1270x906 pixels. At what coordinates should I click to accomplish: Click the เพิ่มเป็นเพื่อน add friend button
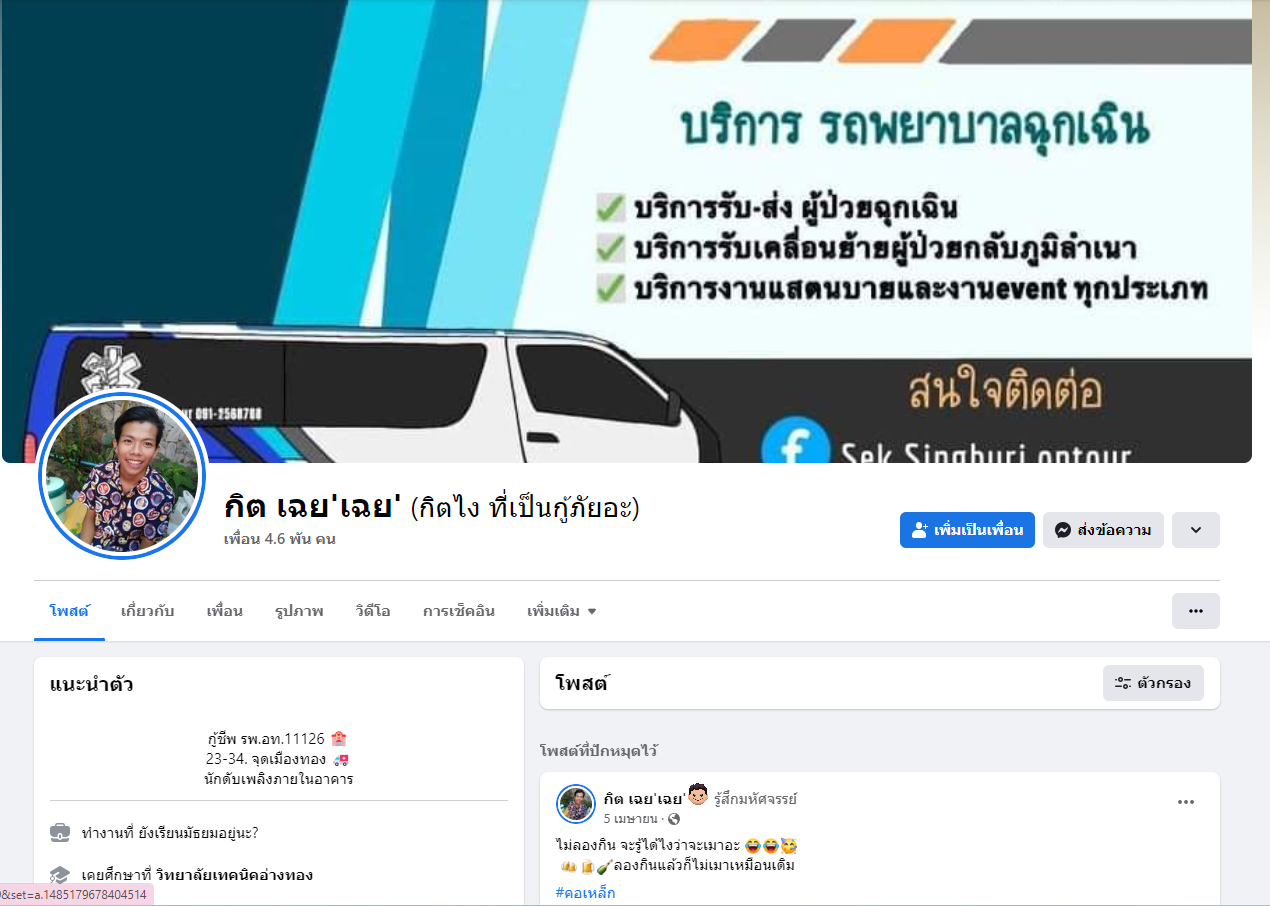[x=967, y=530]
